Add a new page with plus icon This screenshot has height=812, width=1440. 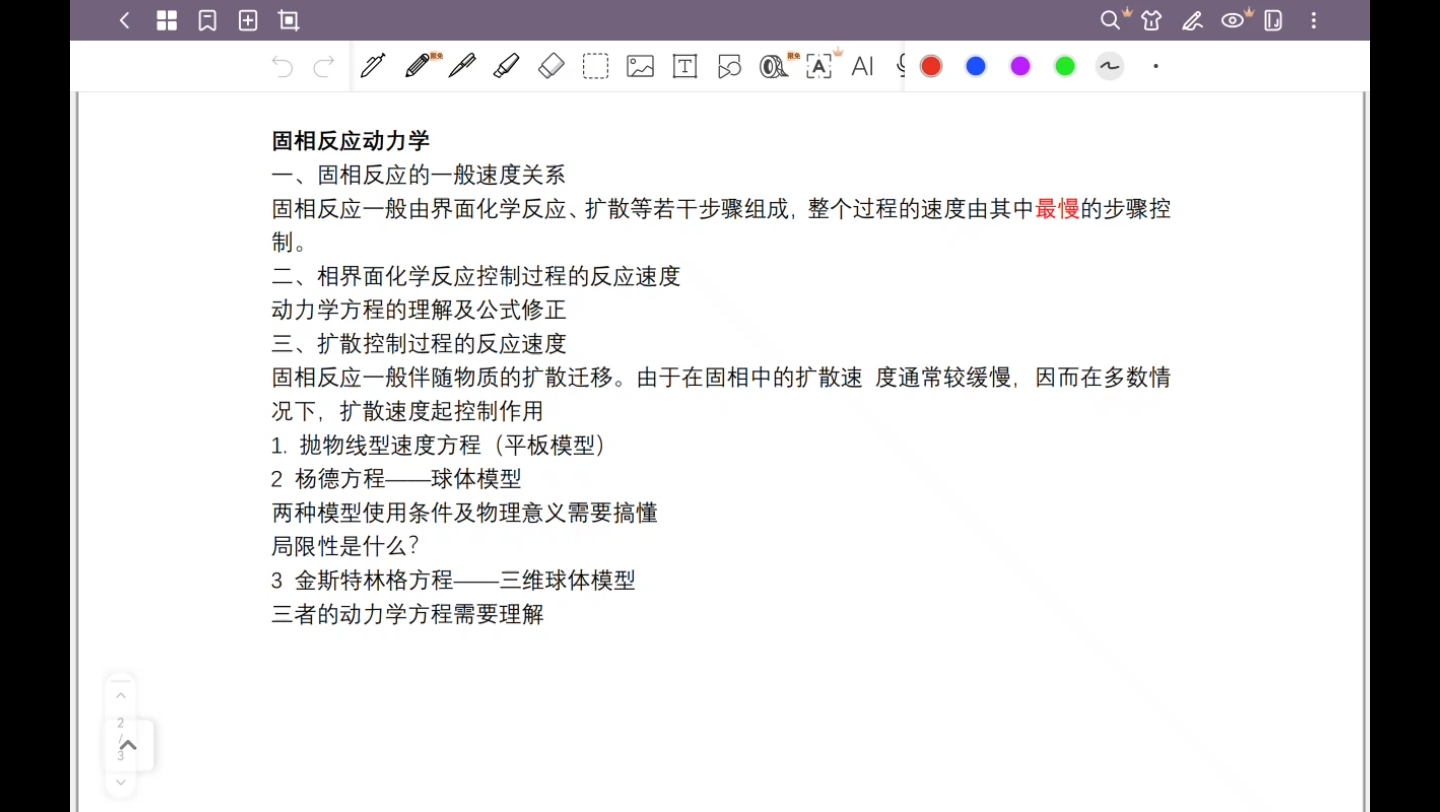pyautogui.click(x=248, y=20)
